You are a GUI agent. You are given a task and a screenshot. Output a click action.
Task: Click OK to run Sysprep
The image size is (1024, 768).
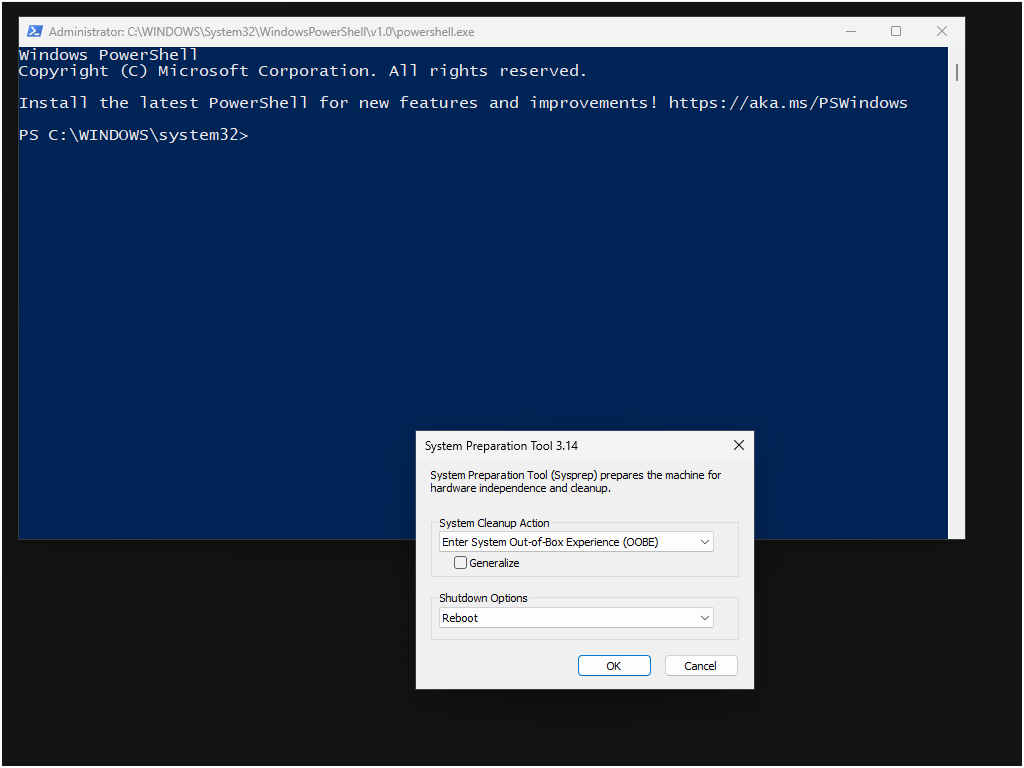[613, 665]
